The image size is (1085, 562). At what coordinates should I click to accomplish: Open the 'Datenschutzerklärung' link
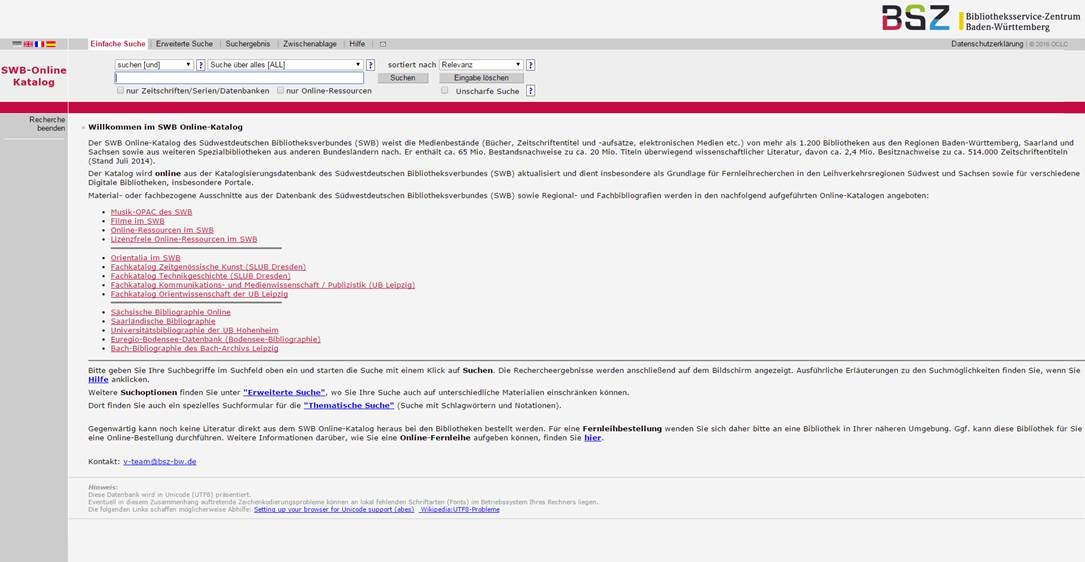(987, 44)
